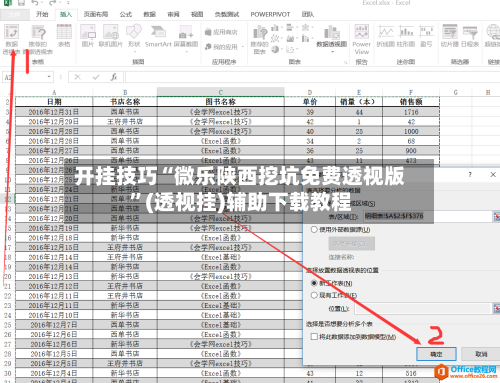Open the POWERPIVOT ribbon tab

tap(270, 14)
